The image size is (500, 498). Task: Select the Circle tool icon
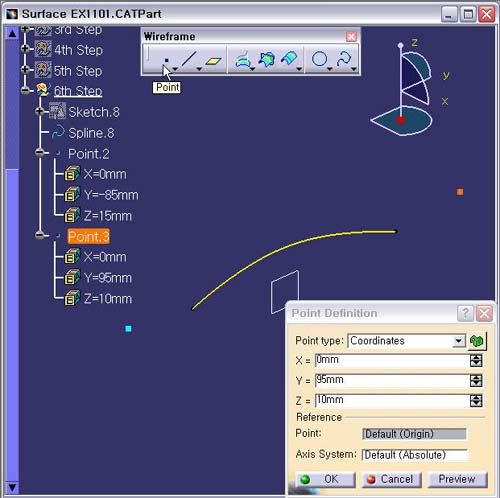319,59
